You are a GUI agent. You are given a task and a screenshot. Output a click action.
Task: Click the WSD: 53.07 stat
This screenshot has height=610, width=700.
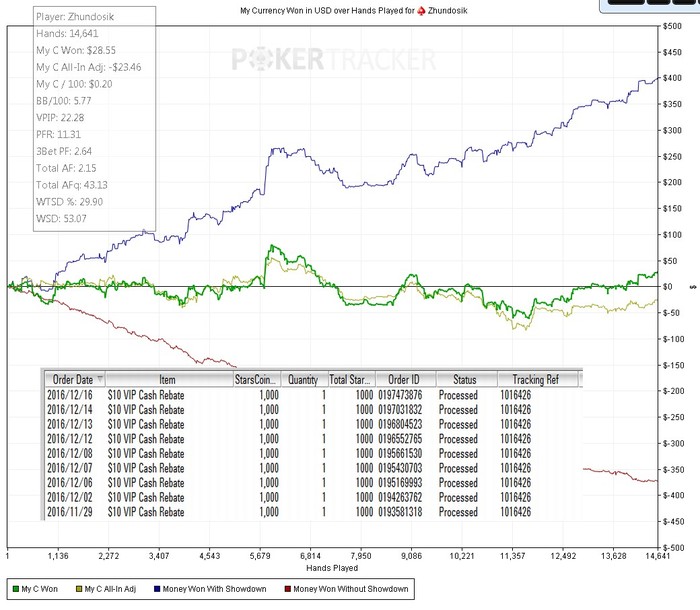(61, 219)
